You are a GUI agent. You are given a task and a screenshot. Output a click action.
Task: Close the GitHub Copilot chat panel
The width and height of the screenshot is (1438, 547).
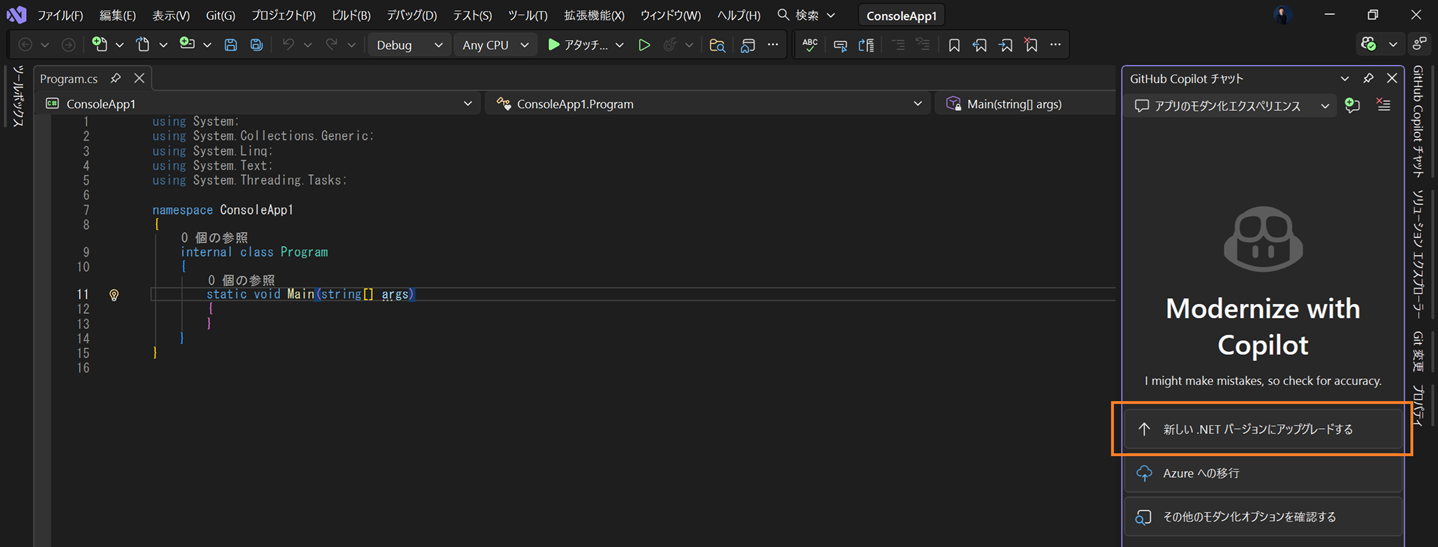1392,78
